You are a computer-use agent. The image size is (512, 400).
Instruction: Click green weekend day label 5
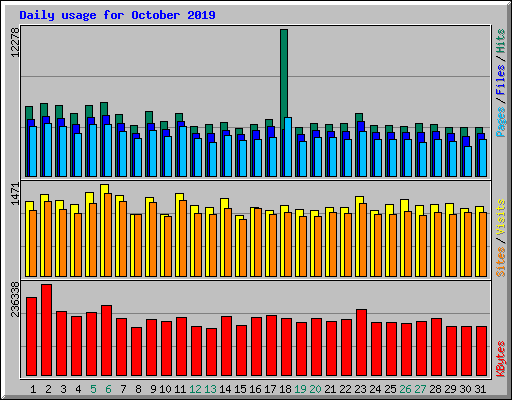point(93,389)
